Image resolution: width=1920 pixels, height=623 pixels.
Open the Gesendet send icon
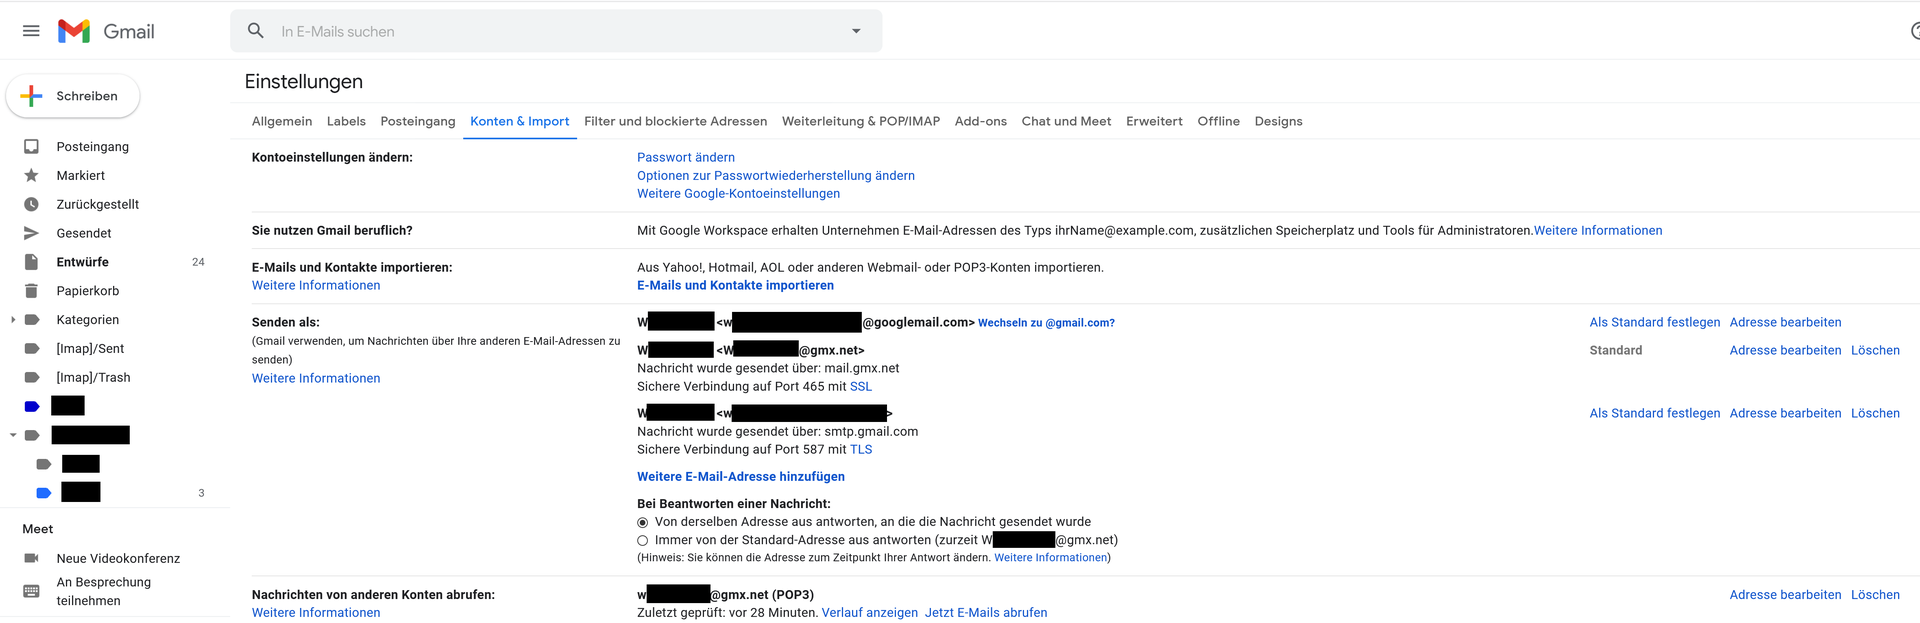click(31, 233)
